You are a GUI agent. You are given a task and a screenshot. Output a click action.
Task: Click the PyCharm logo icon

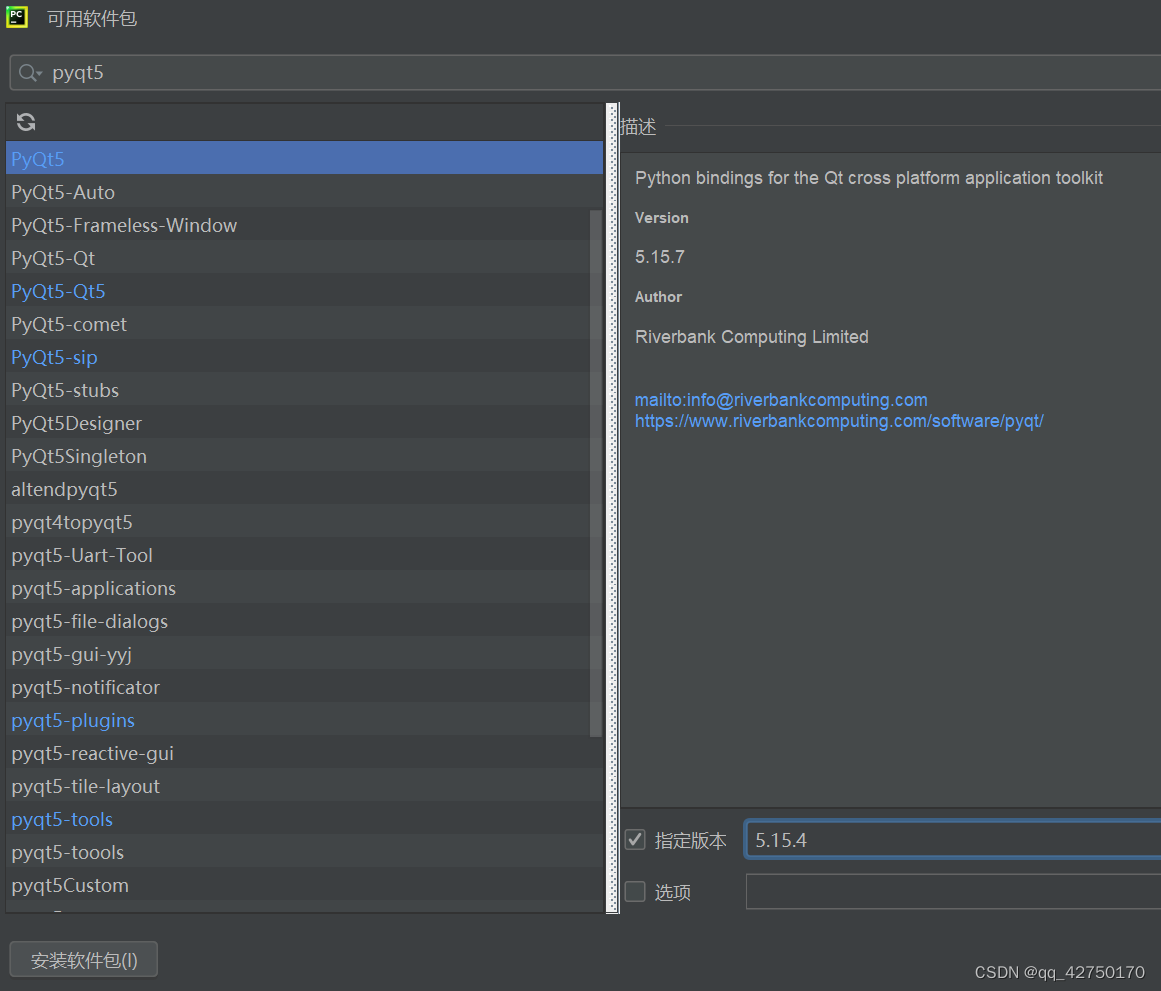(17, 17)
